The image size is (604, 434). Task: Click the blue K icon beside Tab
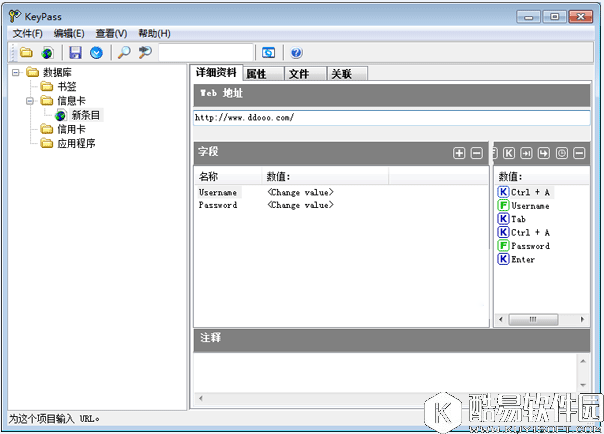click(x=503, y=219)
